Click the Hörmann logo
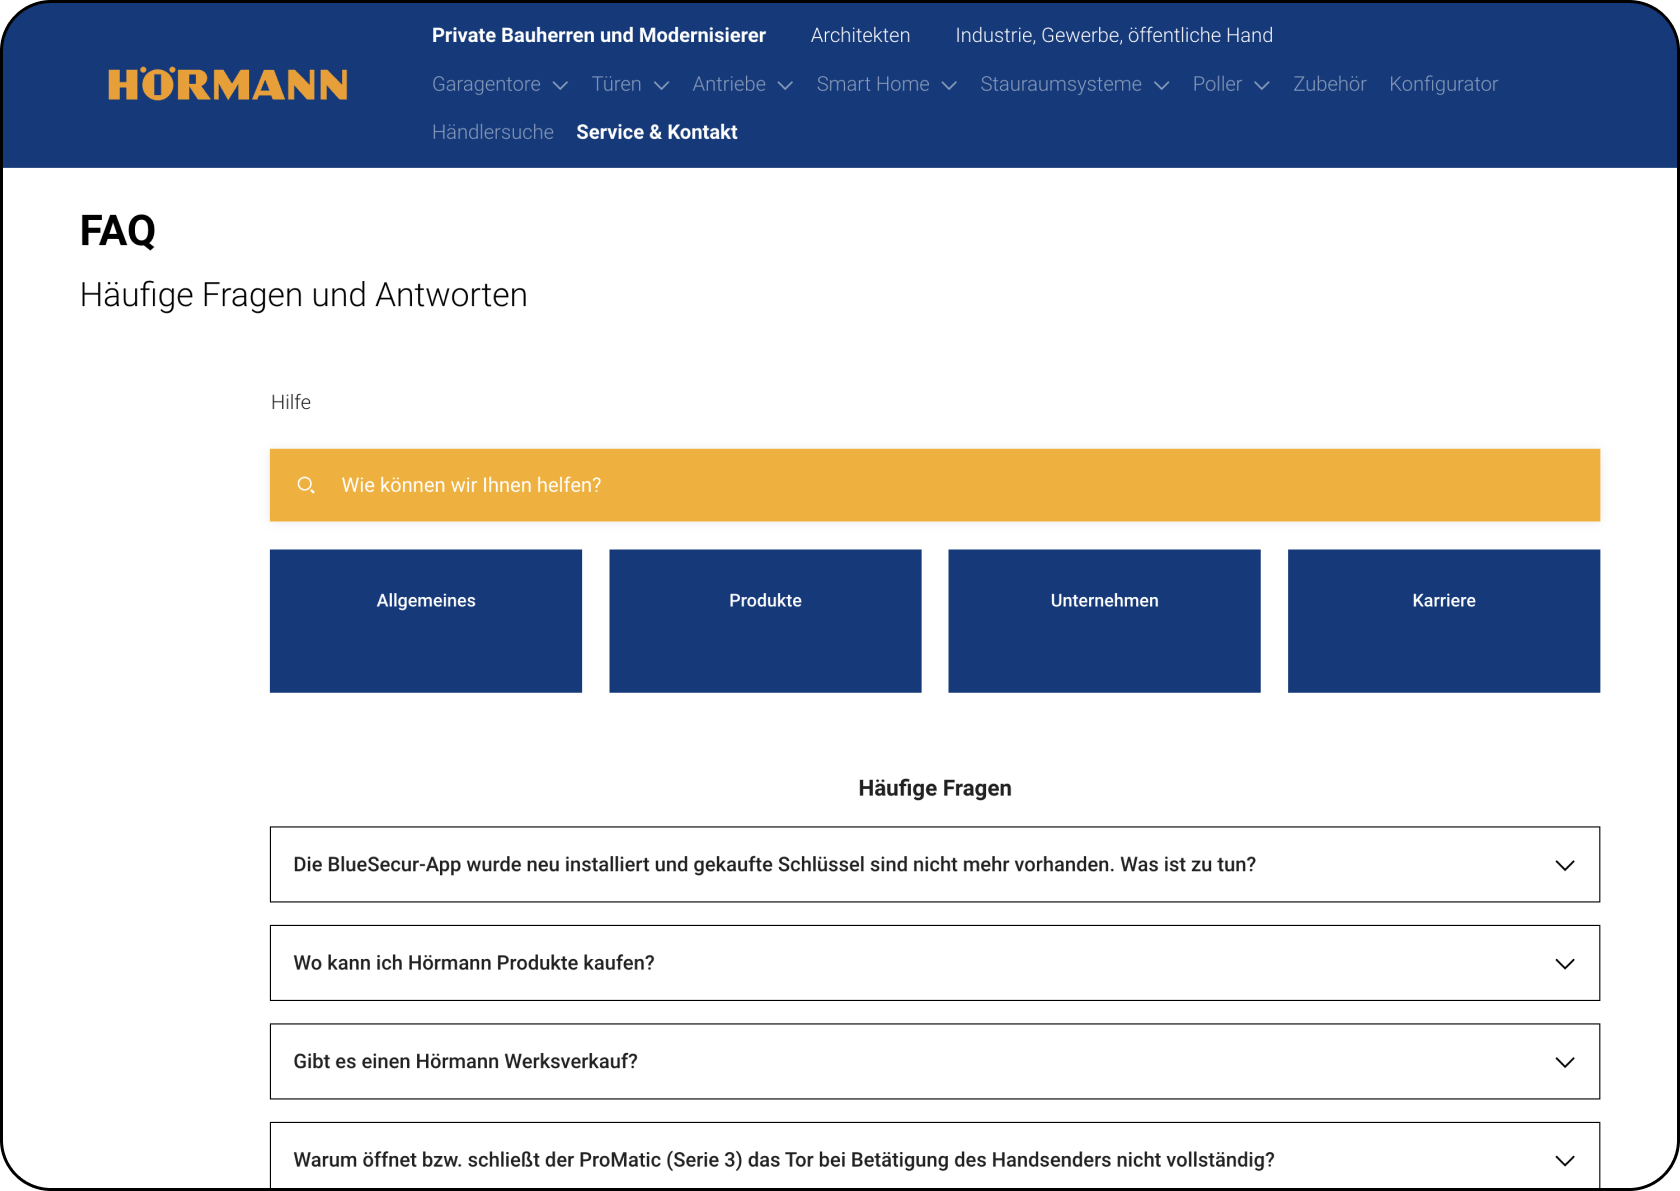 click(x=228, y=85)
